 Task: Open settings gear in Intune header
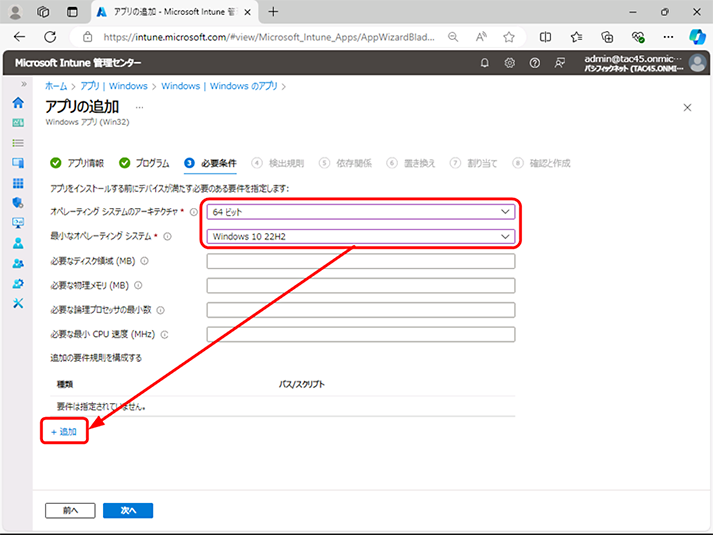point(510,63)
